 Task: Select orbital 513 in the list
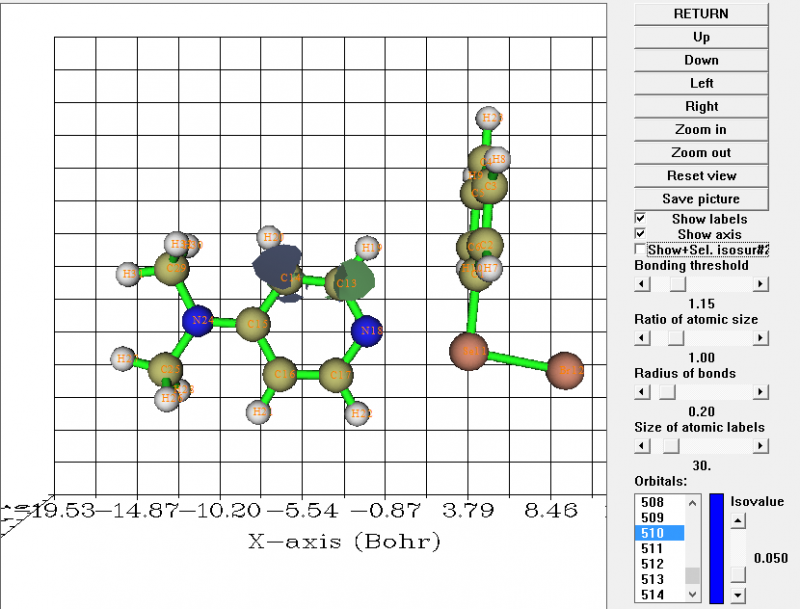pos(659,579)
